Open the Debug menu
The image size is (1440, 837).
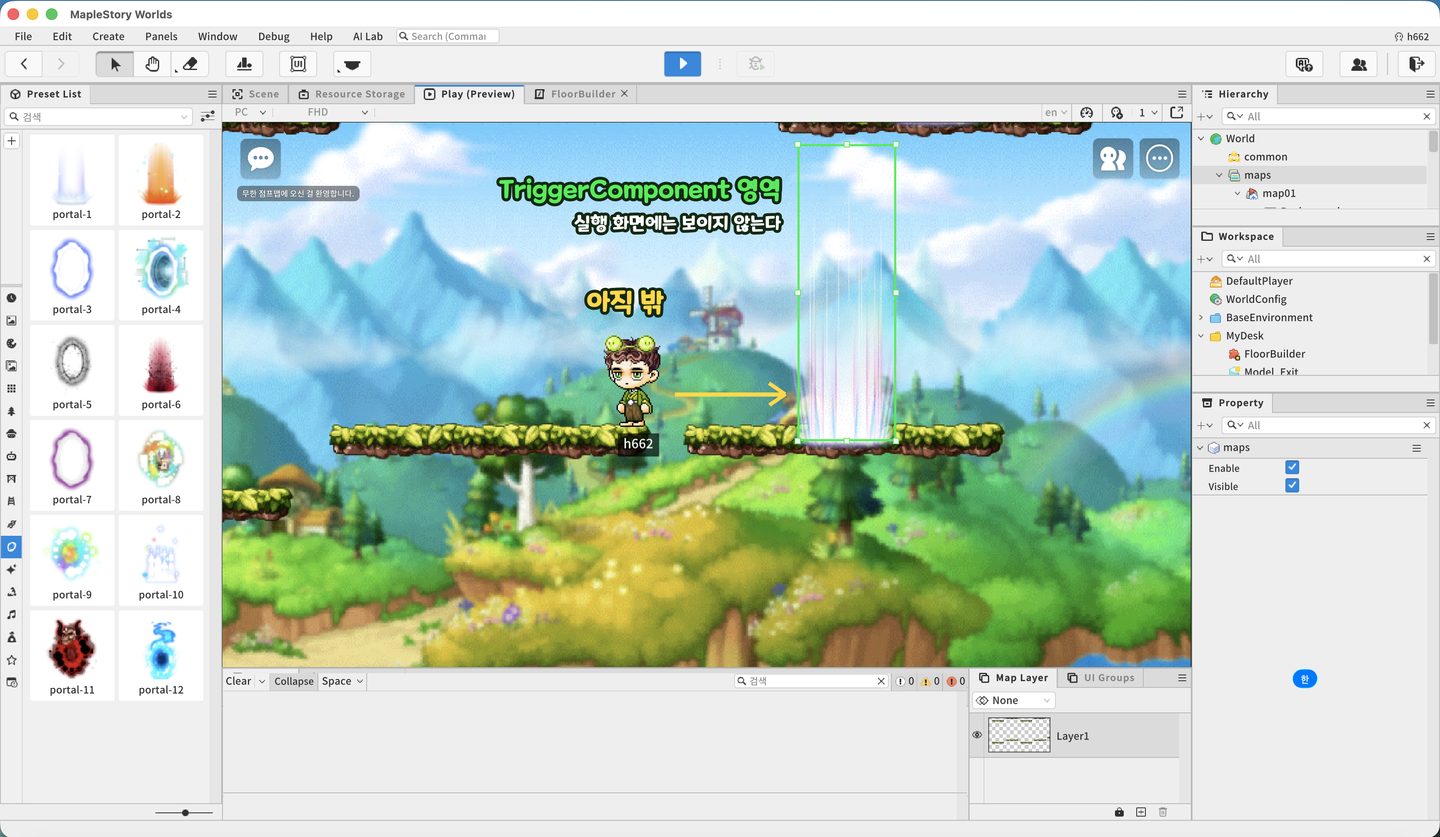click(x=273, y=36)
